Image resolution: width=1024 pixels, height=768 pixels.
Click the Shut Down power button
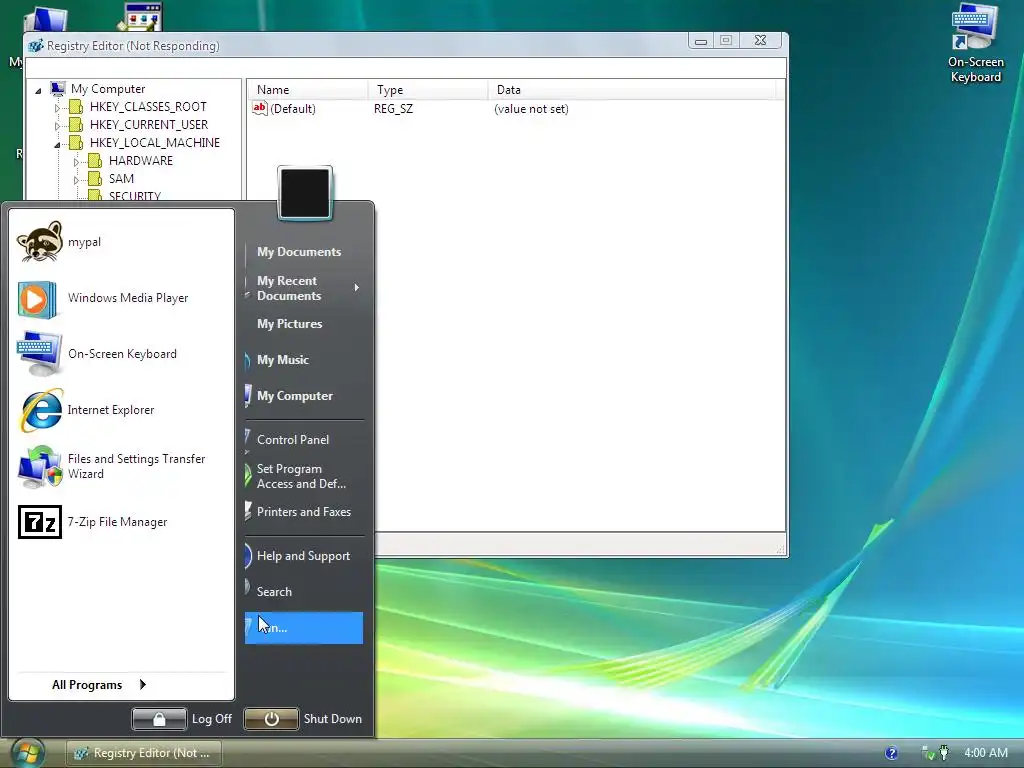pyautogui.click(x=271, y=719)
